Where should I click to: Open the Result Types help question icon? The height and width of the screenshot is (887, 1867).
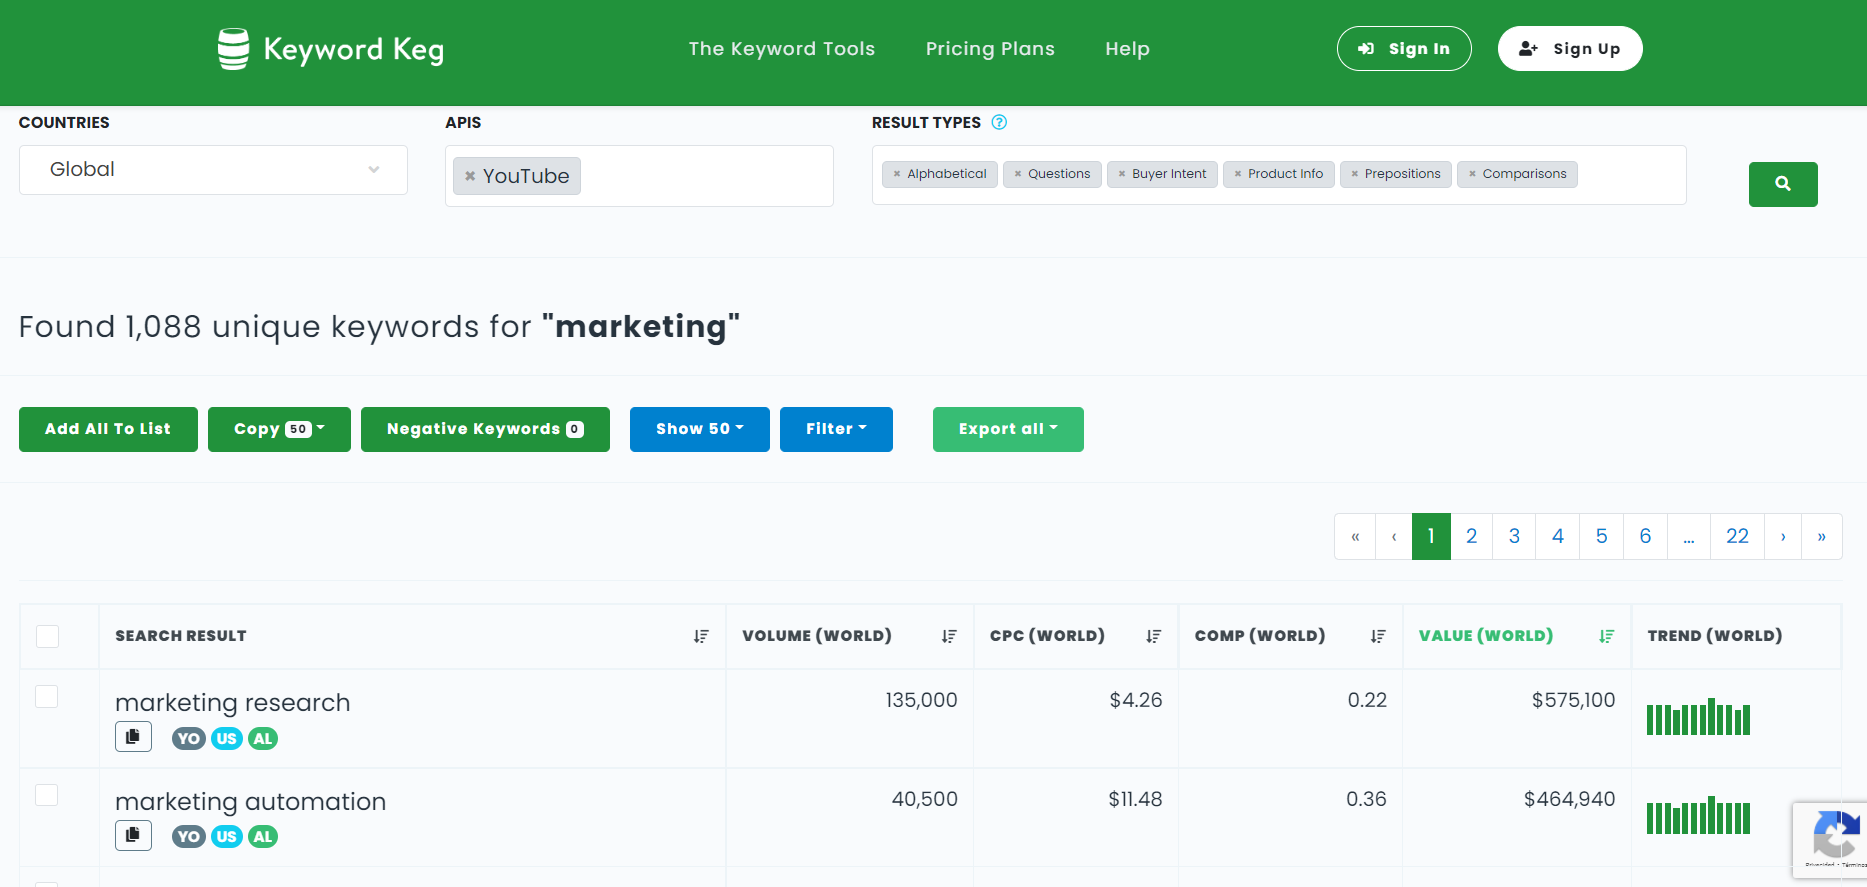(999, 122)
